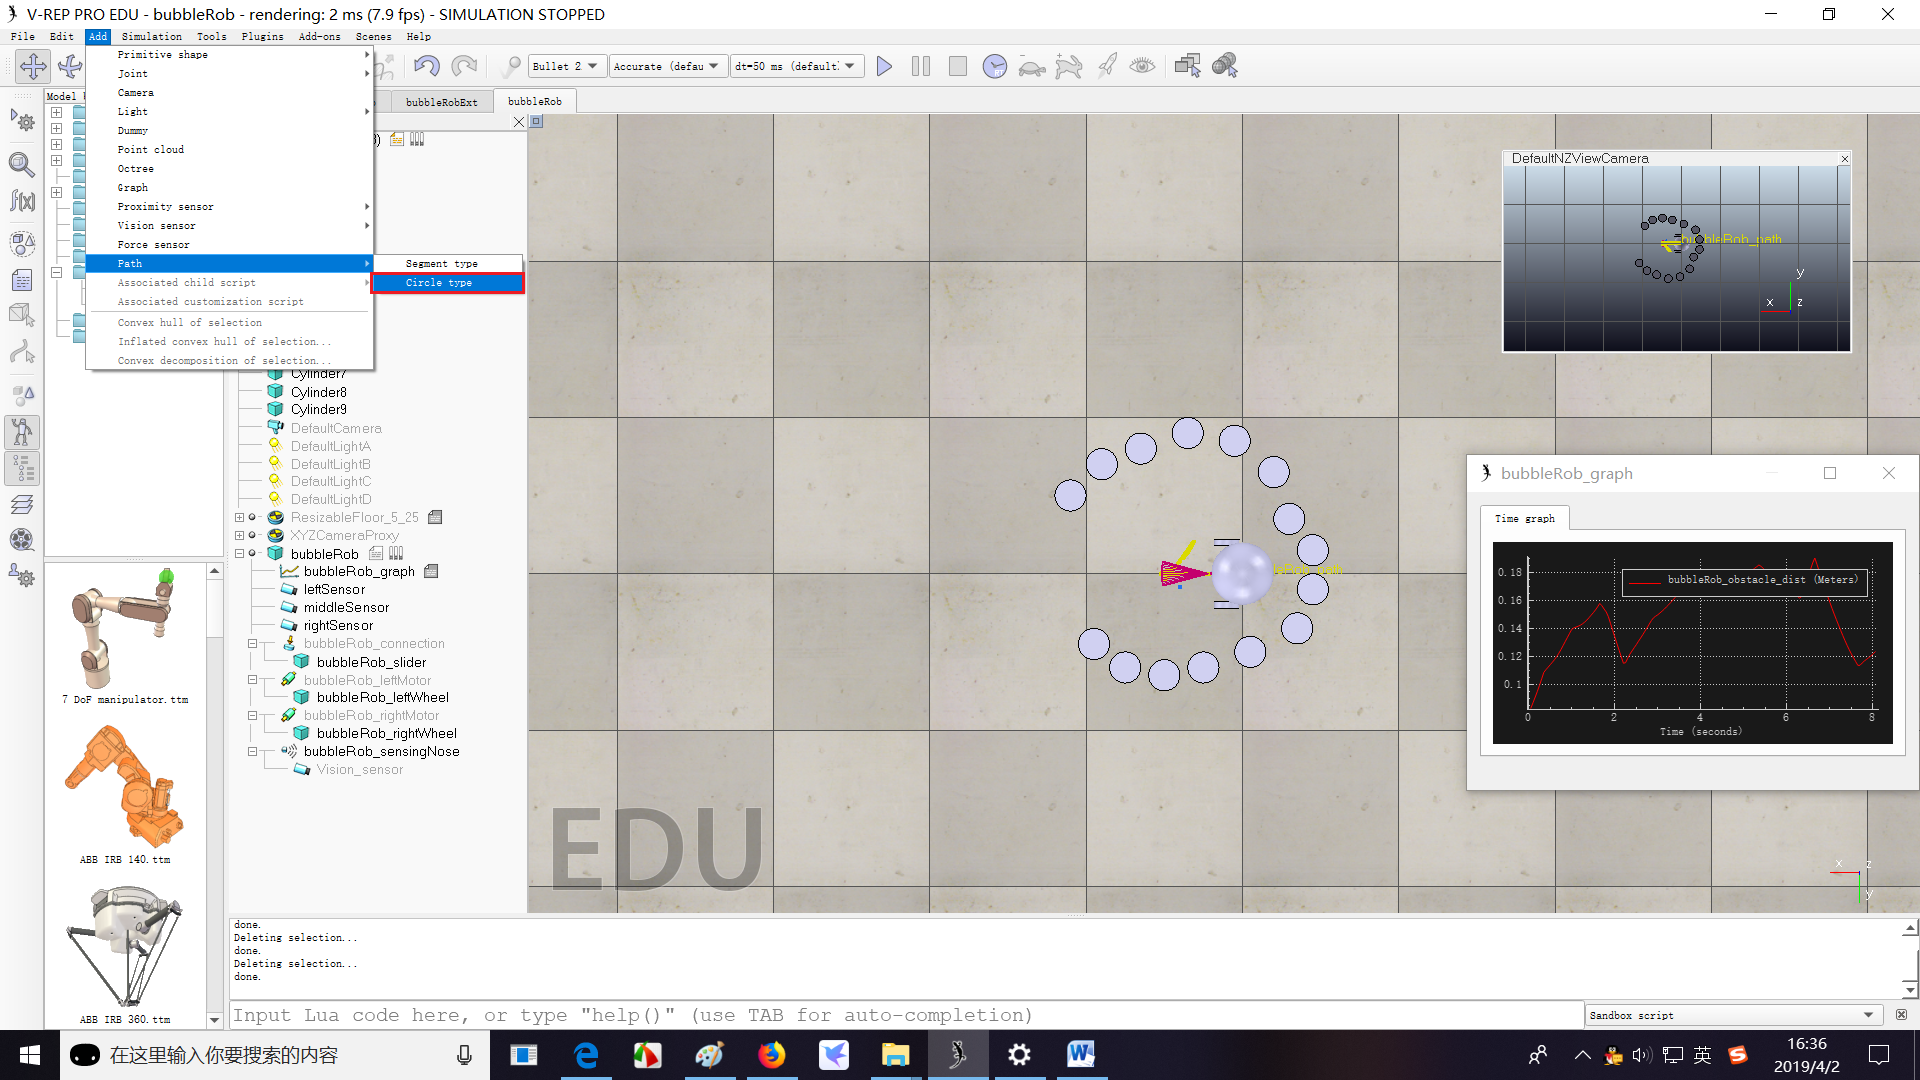The image size is (1920, 1080).
Task: Toggle the scene hierarchy visibility
Action: (22, 468)
